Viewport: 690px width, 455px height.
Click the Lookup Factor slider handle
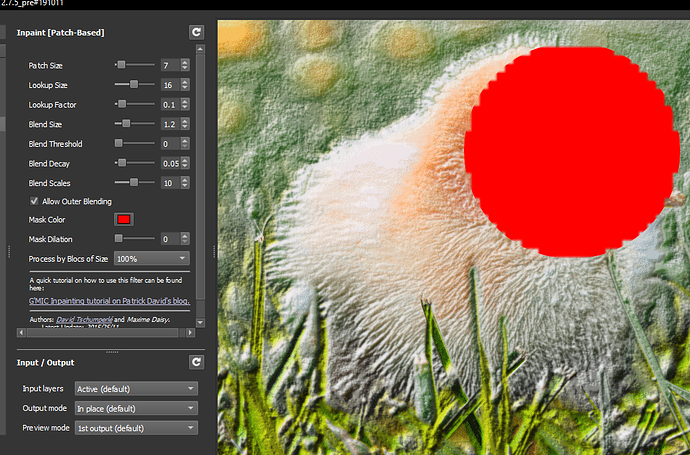click(x=122, y=104)
